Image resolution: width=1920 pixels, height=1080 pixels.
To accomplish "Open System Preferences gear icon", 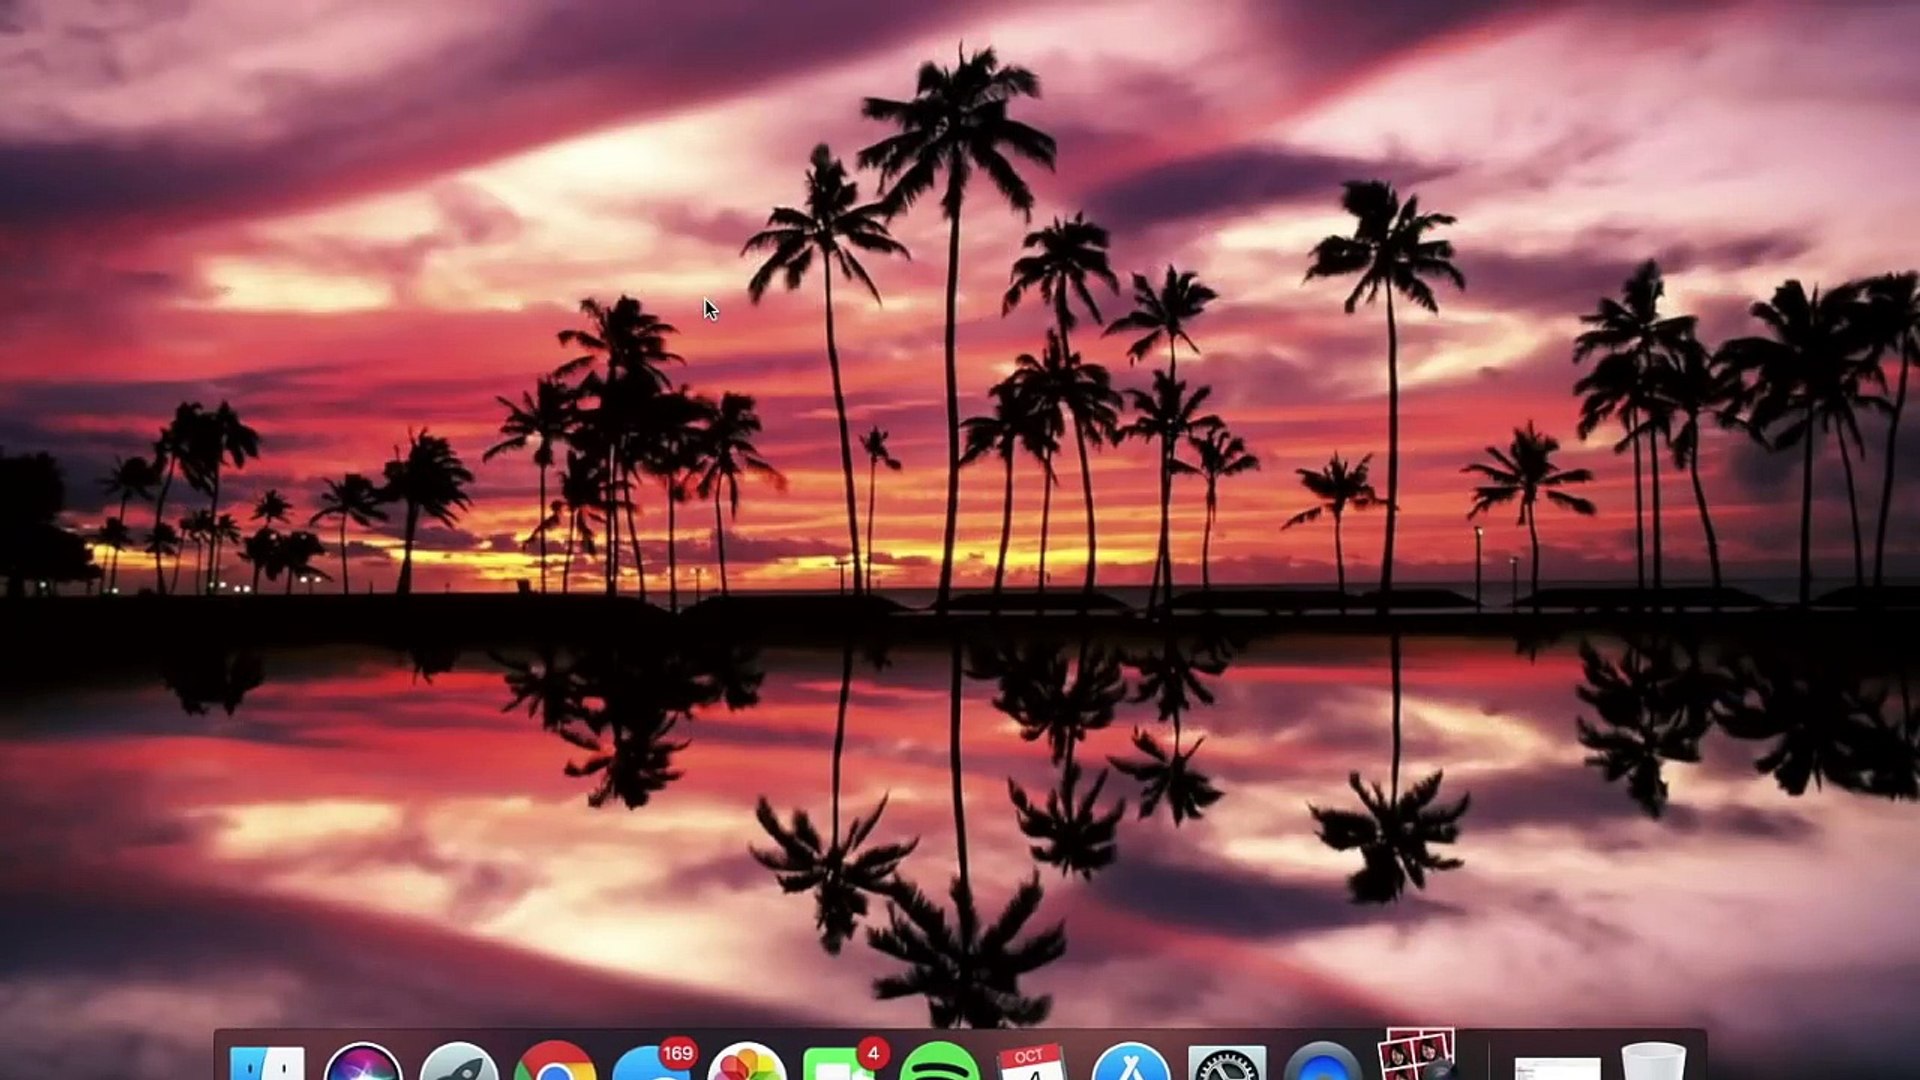I will click(1227, 1065).
